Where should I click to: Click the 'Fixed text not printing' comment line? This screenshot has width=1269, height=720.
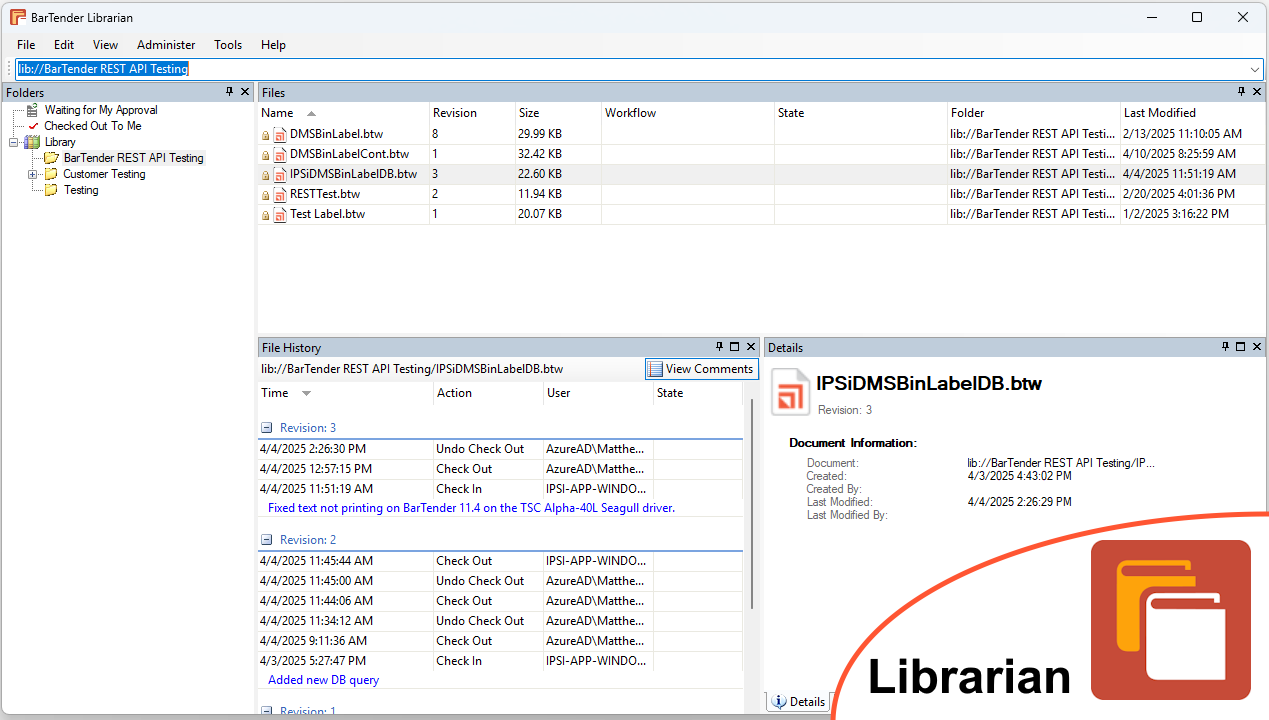[471, 508]
